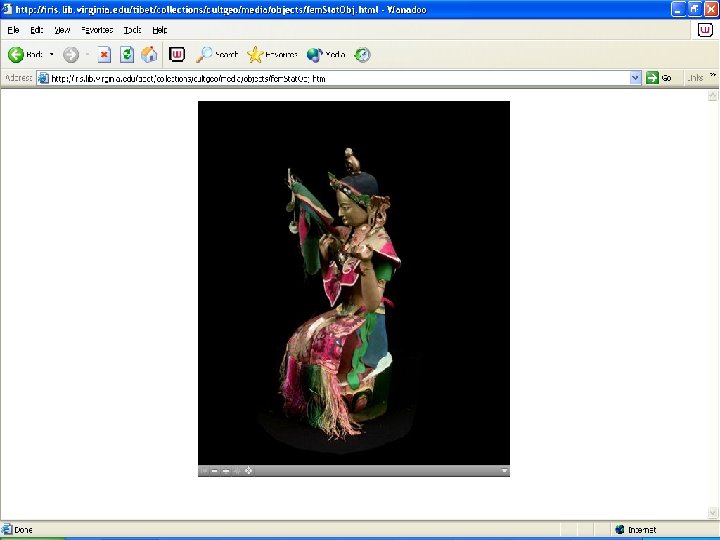
Task: Click the dimmed crosshair viewer button
Action: click(237, 471)
